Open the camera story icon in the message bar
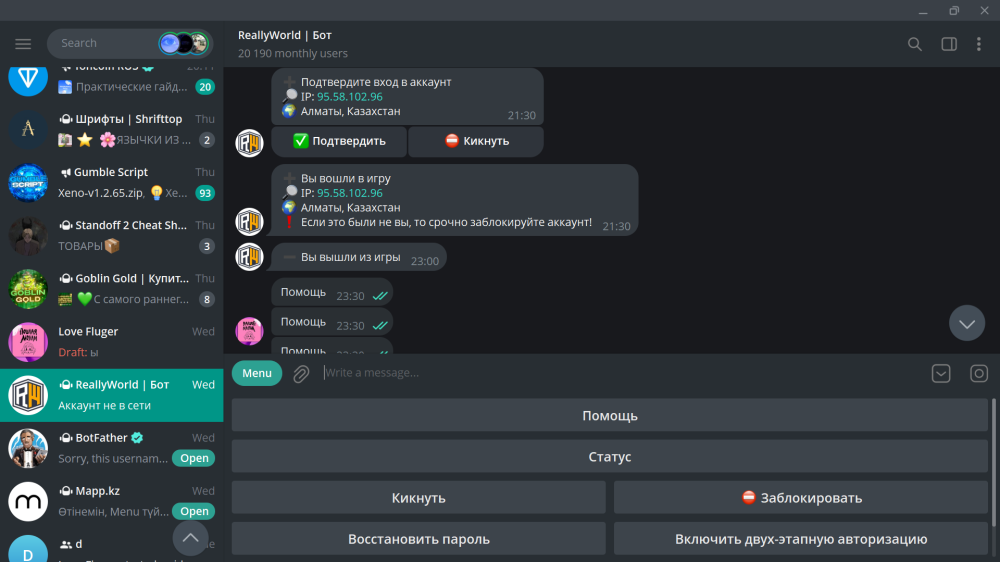 tap(979, 373)
